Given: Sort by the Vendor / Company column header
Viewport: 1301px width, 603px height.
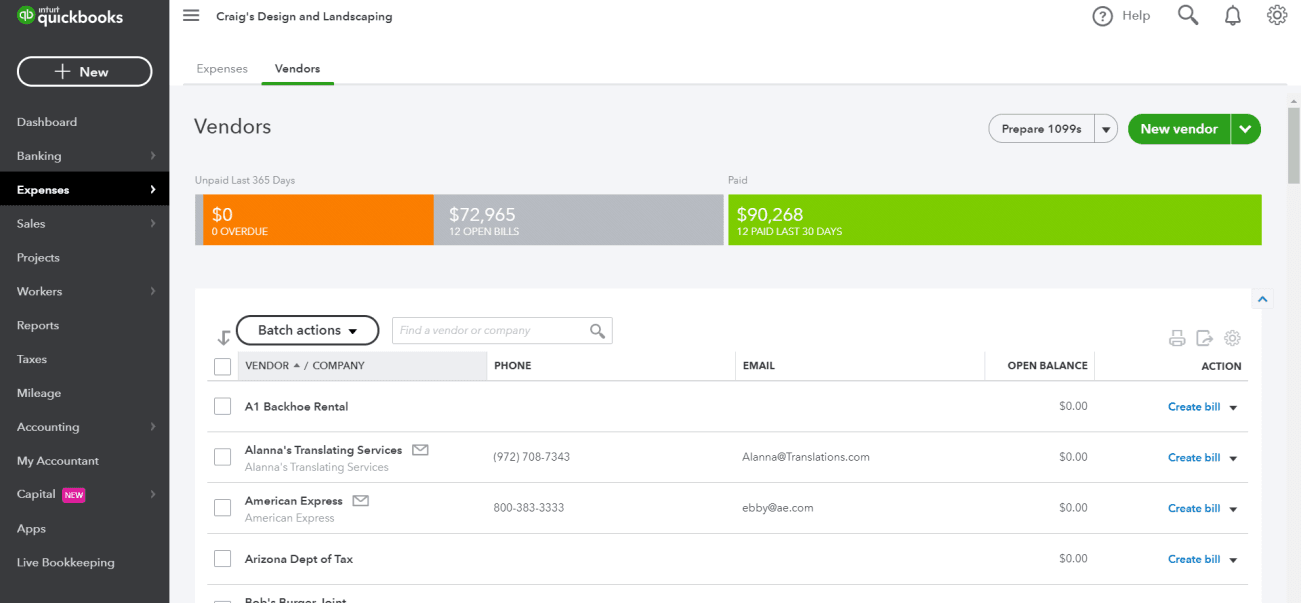Looking at the screenshot, I should (362, 366).
